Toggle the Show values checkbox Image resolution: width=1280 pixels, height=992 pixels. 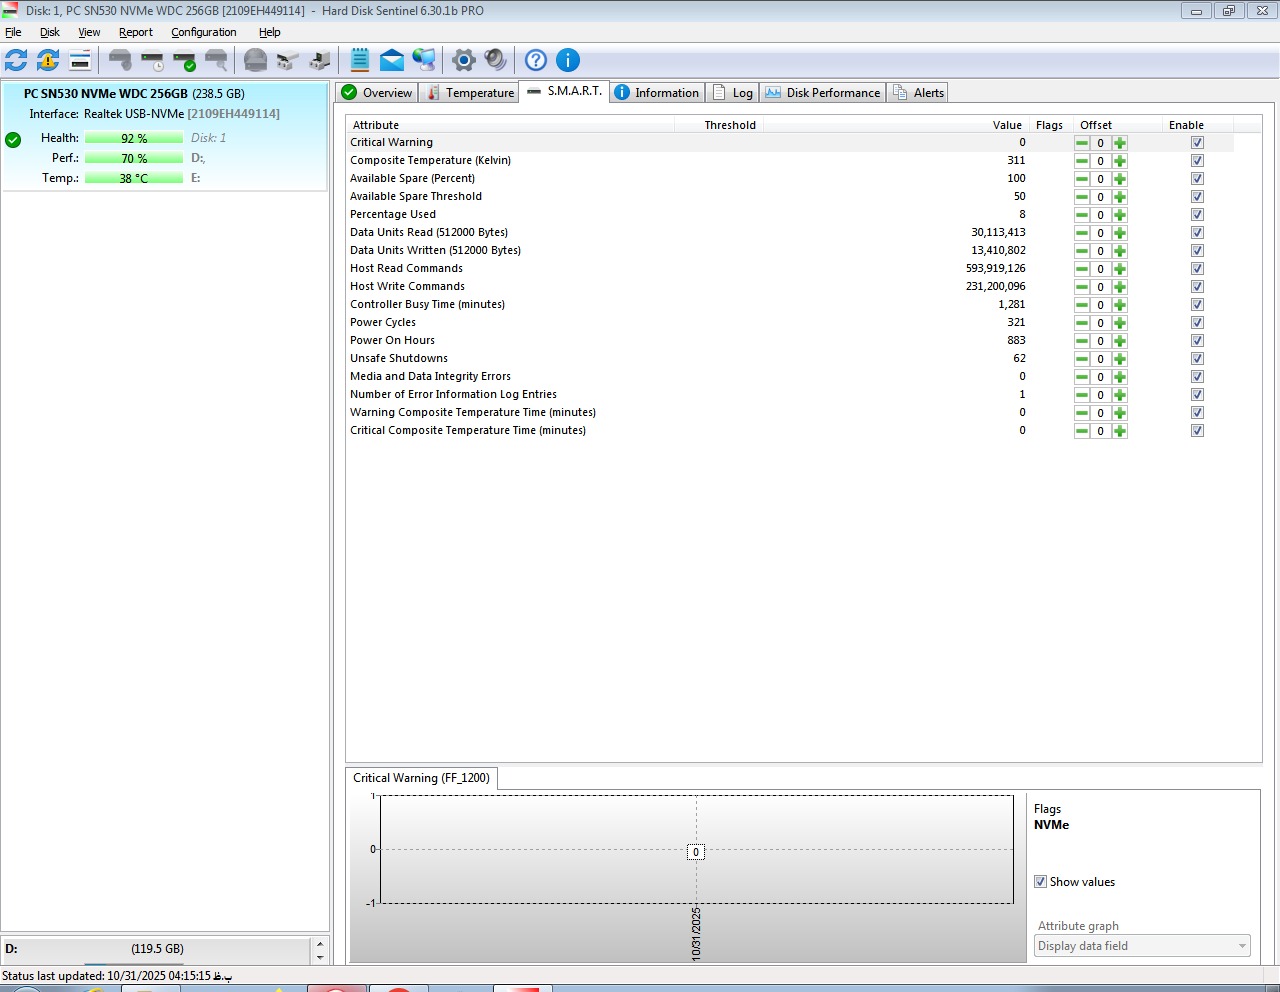1040,882
